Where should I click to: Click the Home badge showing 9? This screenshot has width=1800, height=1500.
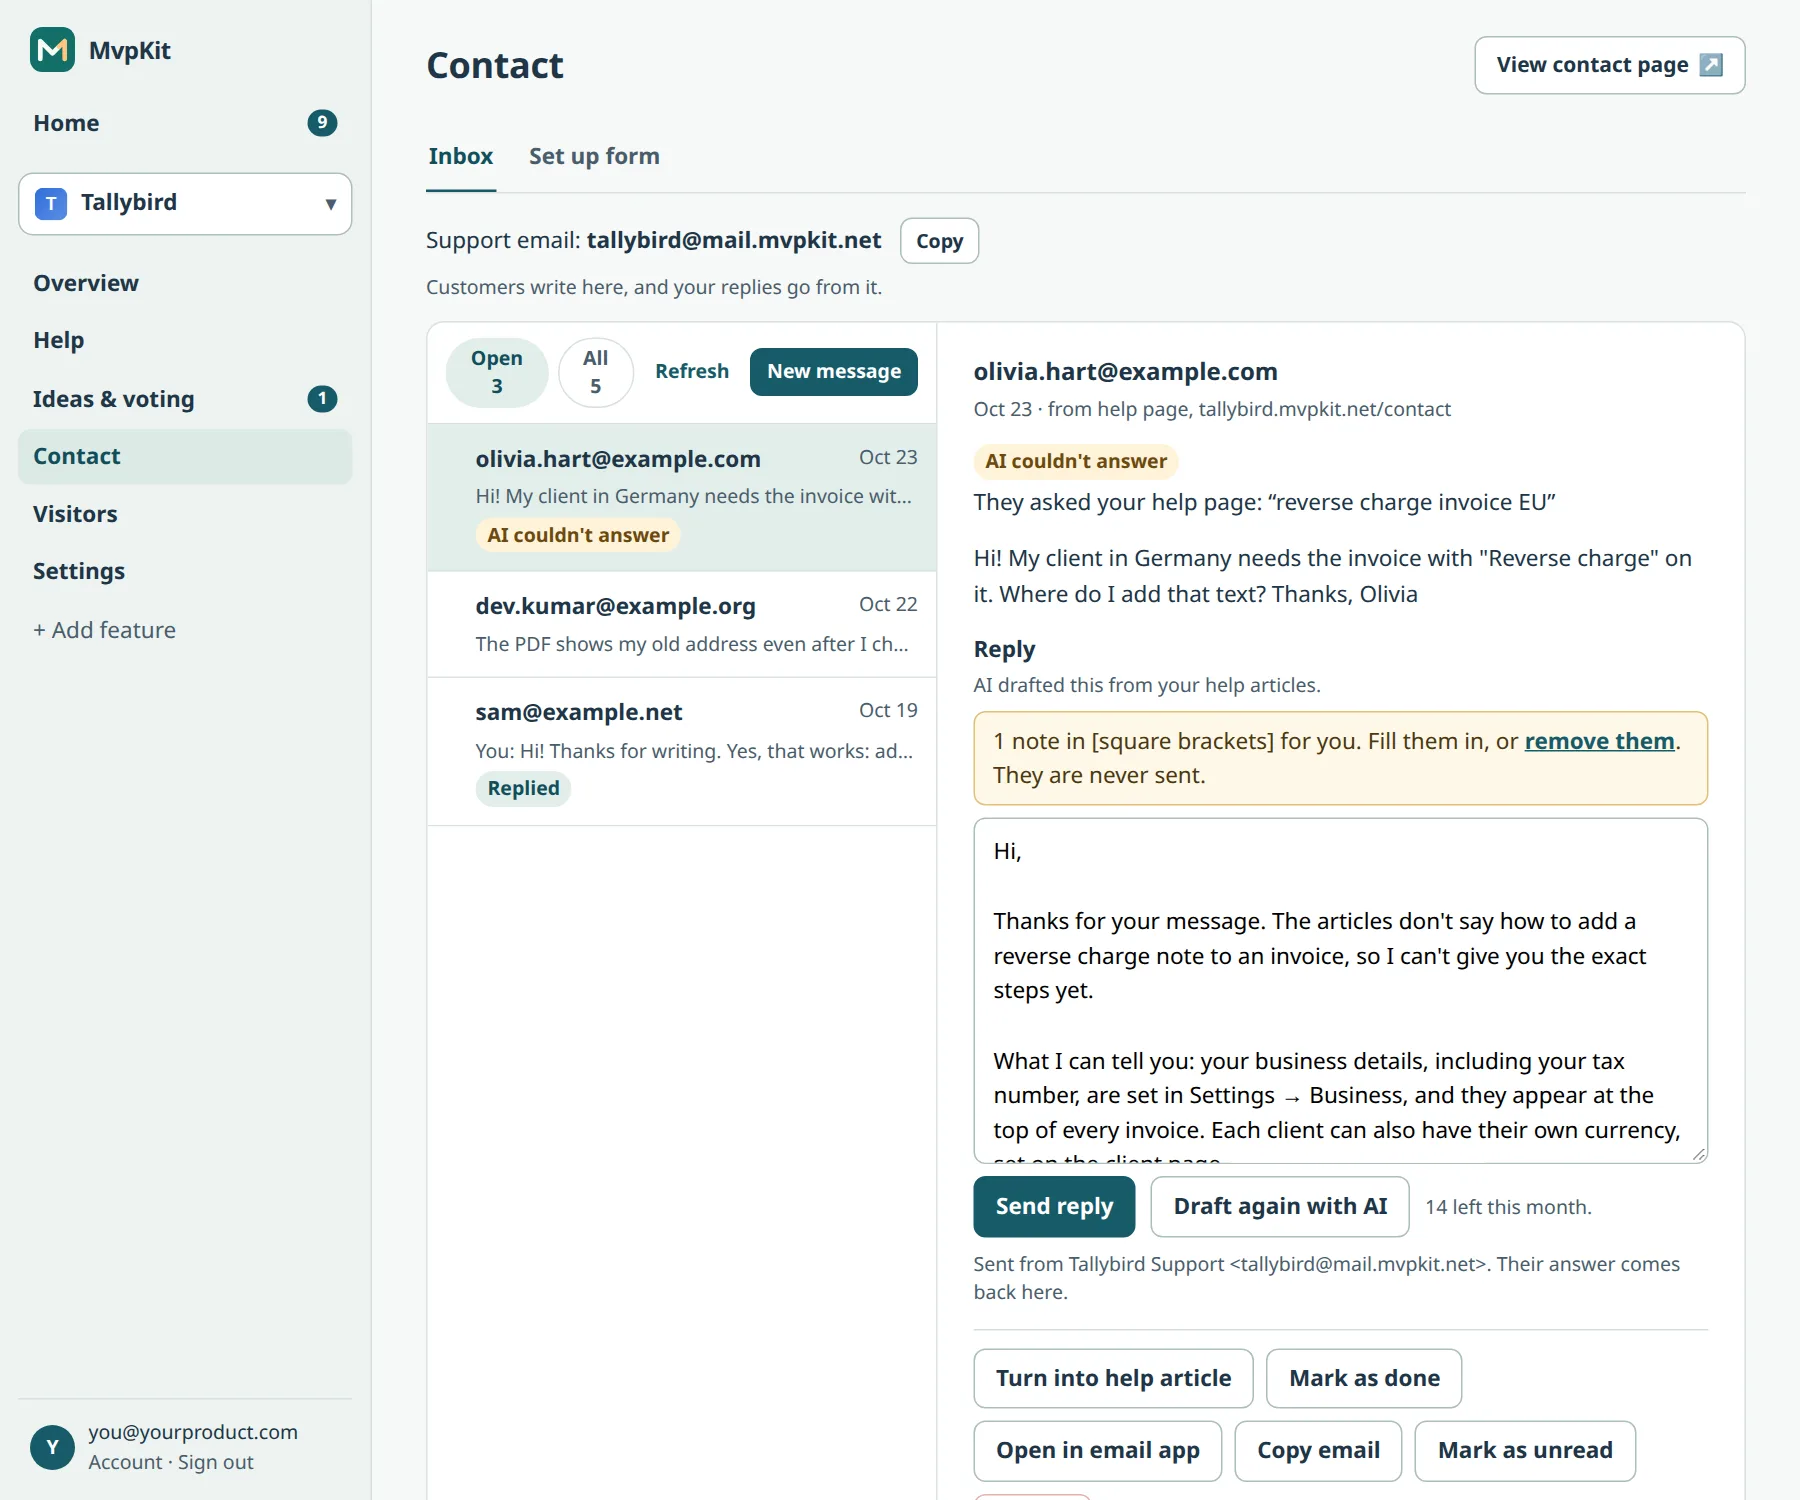click(322, 123)
